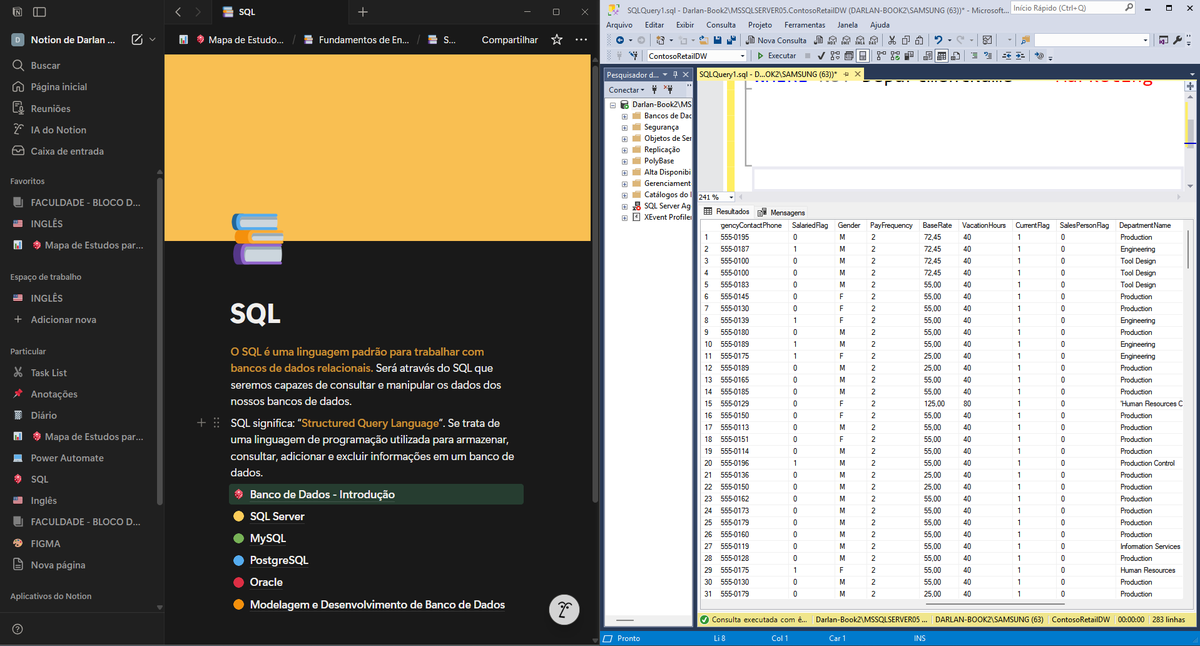Open a new Notion tab with plus
This screenshot has height=646, width=1200.
(x=363, y=12)
